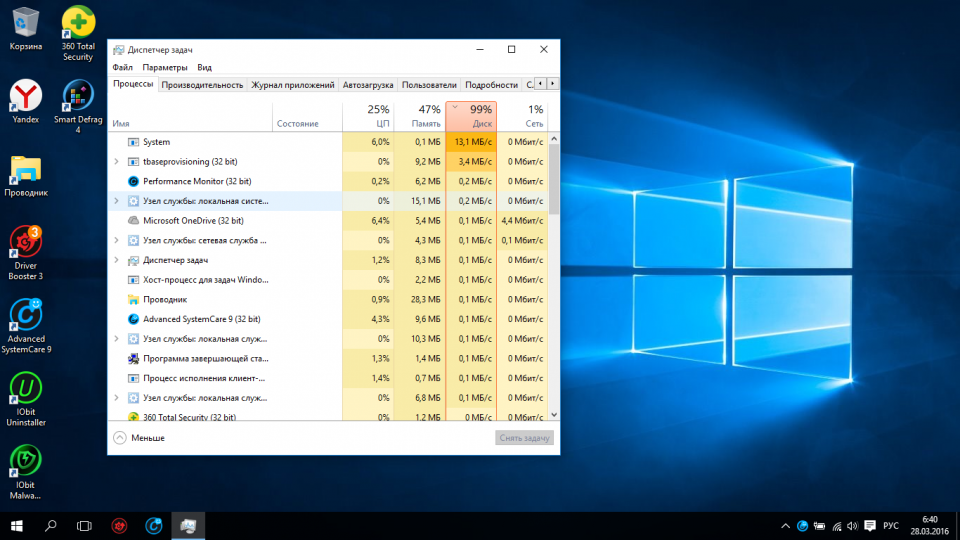Click the Снять задачу button
This screenshot has width=960, height=540.
[x=524, y=437]
